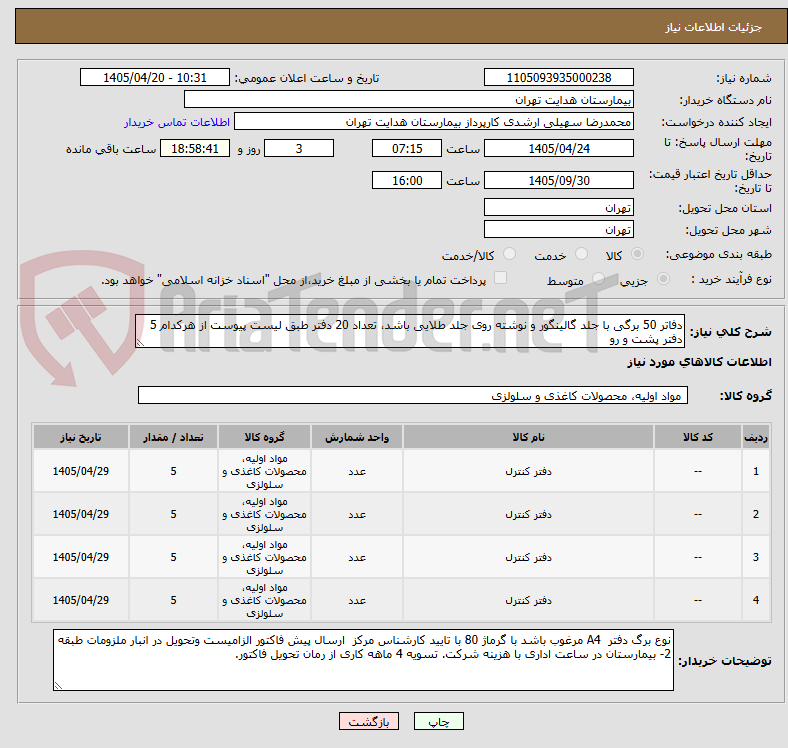Select the خدمت radio button

pos(581,254)
